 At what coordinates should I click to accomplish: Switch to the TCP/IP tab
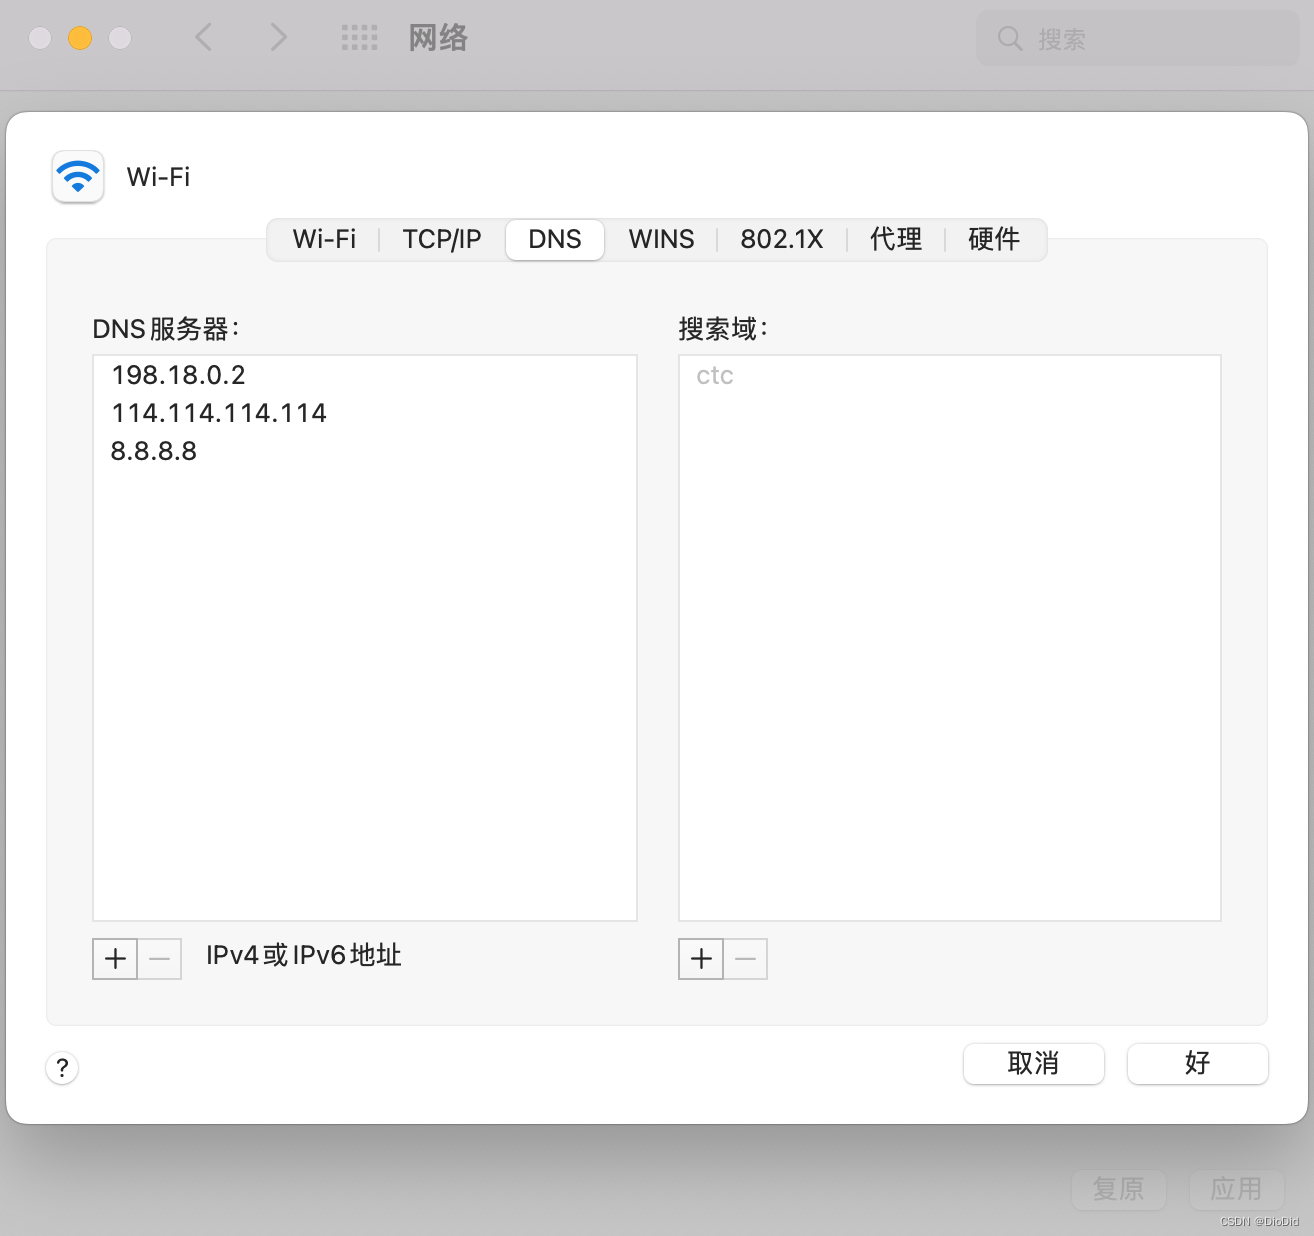click(x=442, y=239)
